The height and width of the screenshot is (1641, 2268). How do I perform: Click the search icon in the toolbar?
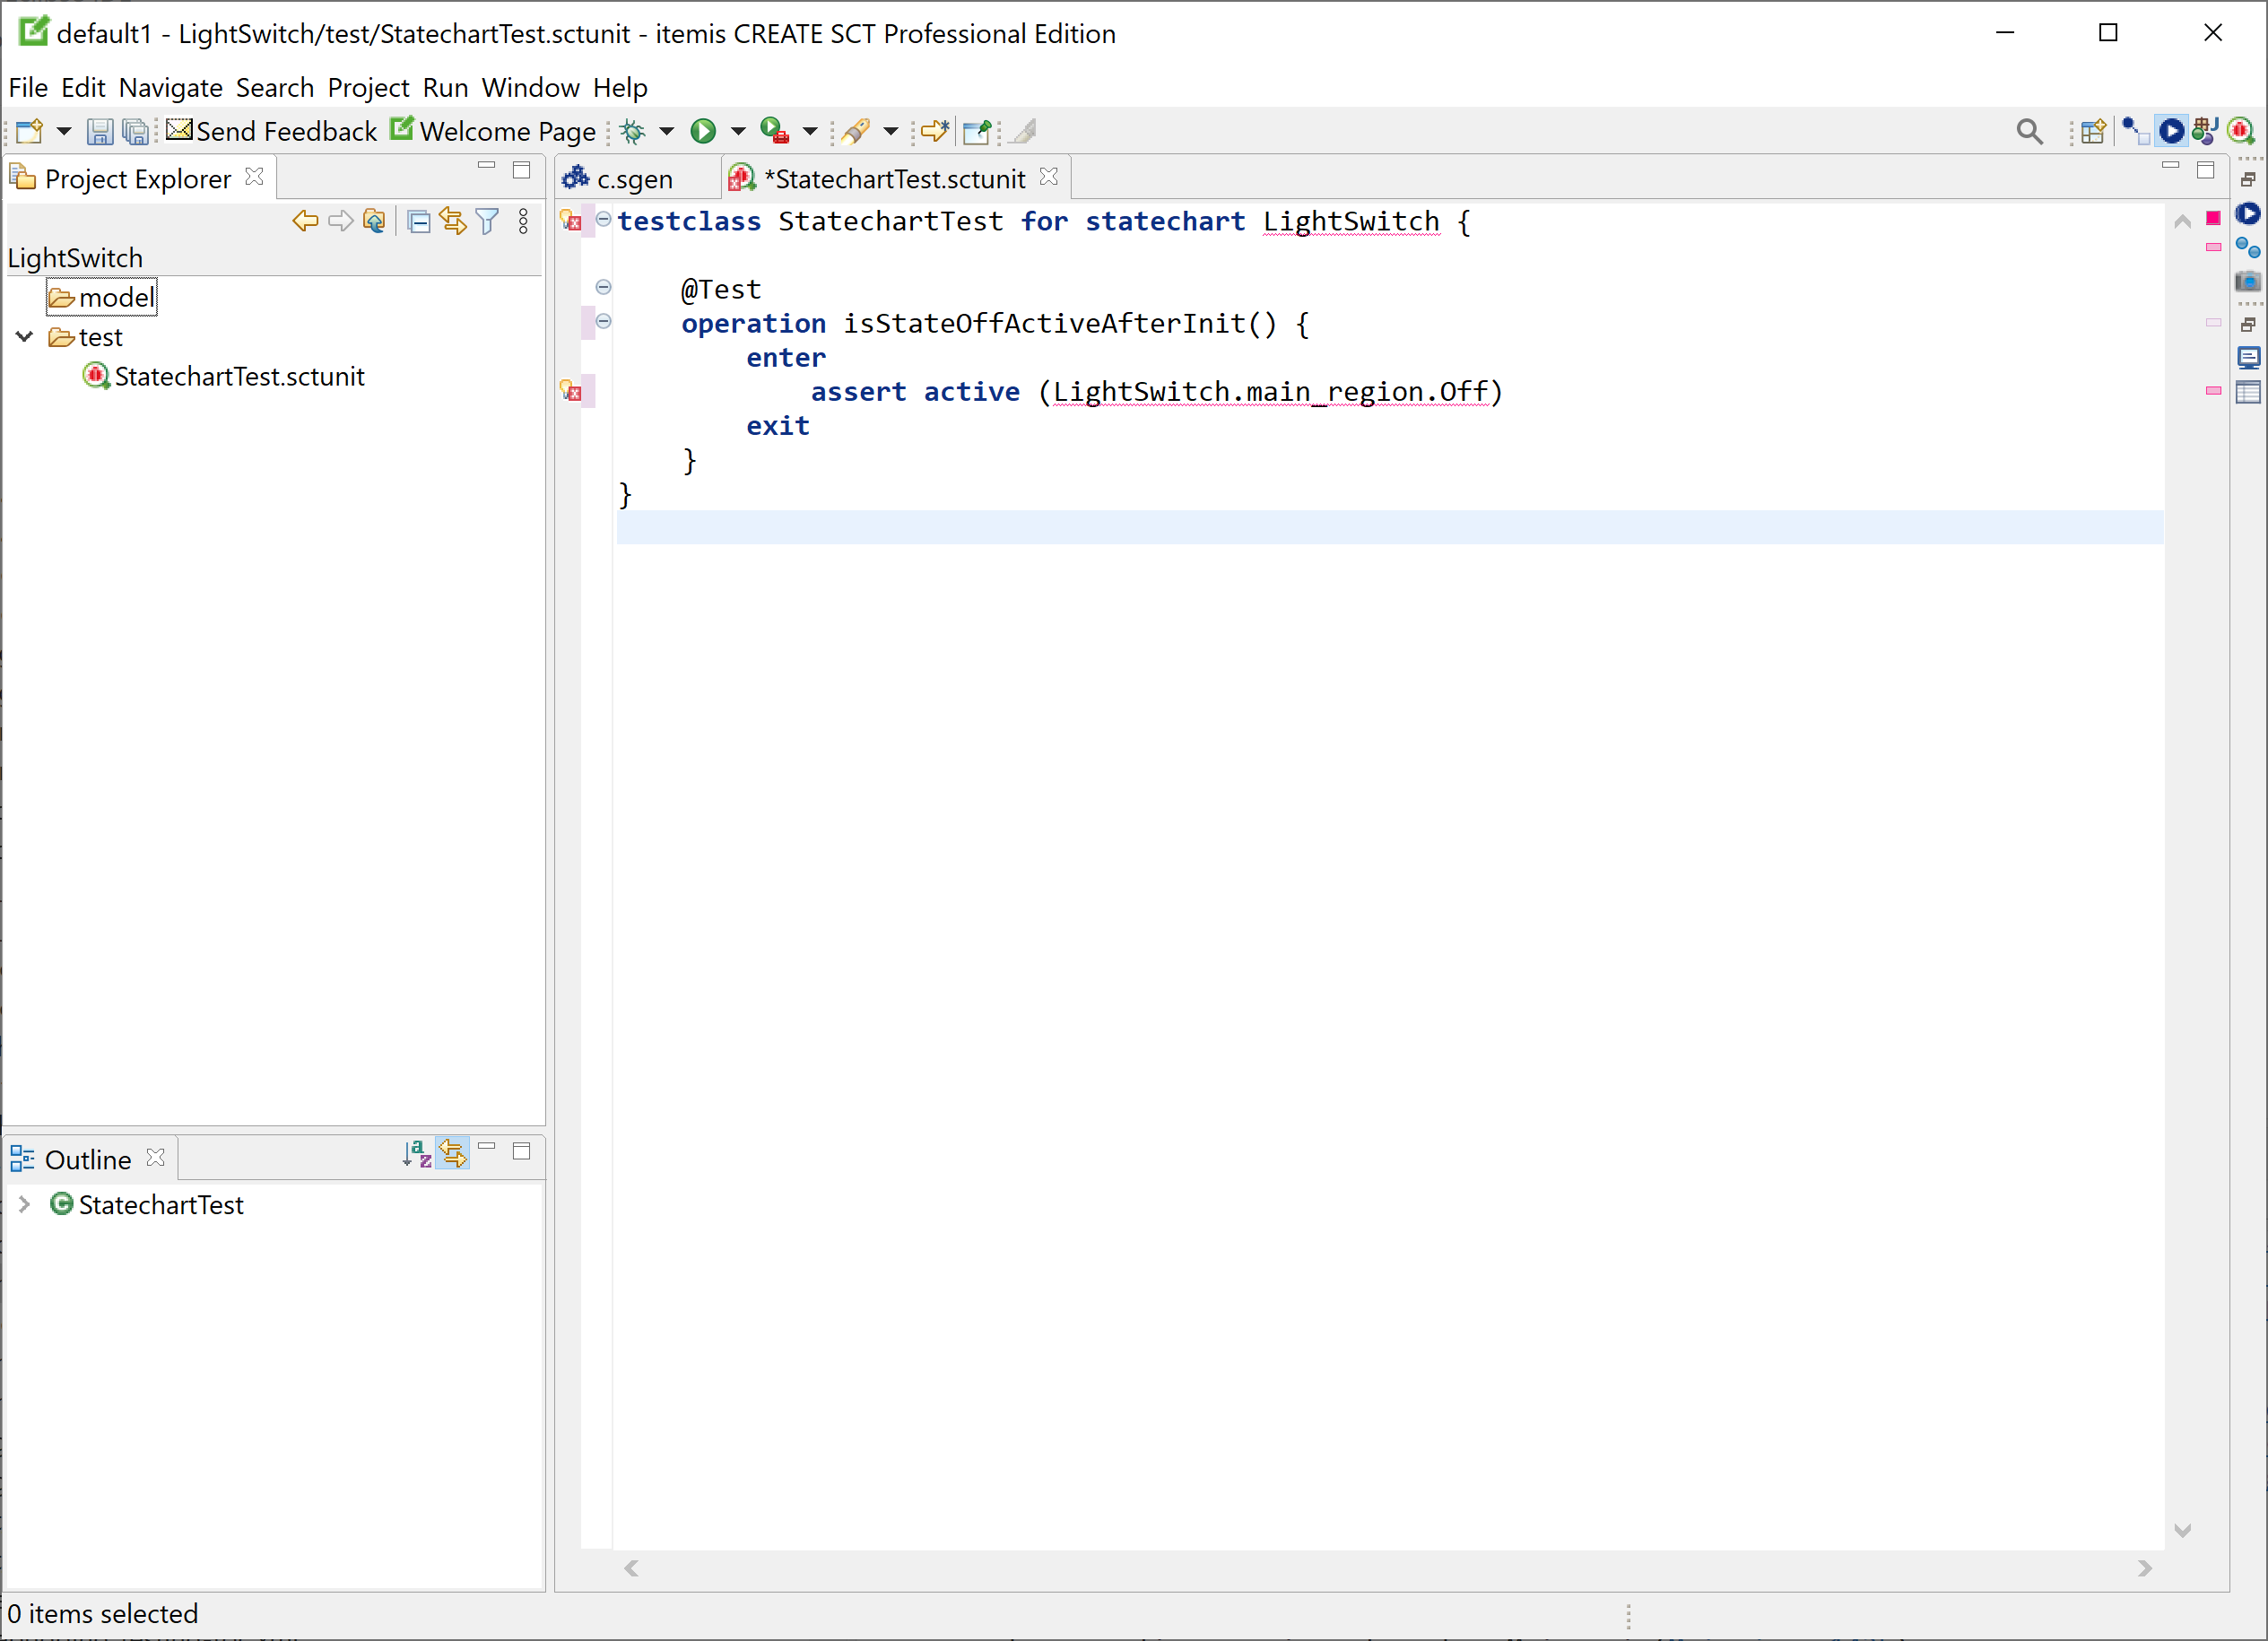click(x=2032, y=128)
